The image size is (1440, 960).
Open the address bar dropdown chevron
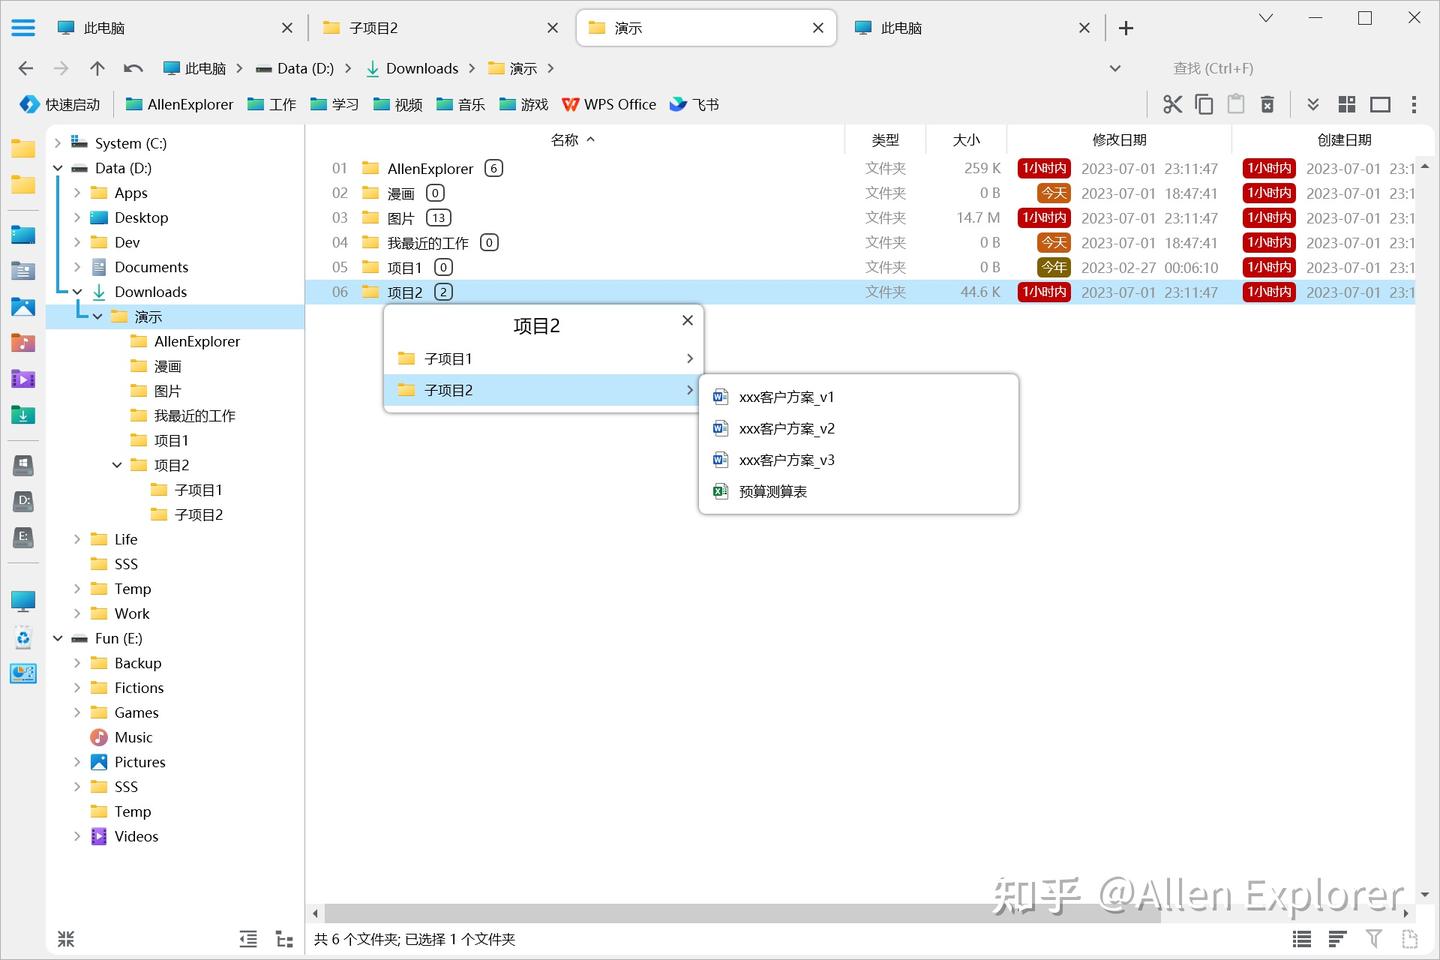pyautogui.click(x=1114, y=68)
